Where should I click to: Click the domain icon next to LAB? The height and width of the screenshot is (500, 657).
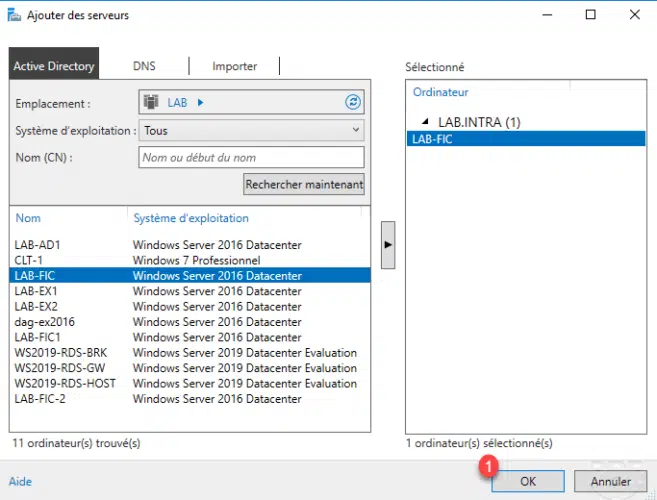coord(153,102)
